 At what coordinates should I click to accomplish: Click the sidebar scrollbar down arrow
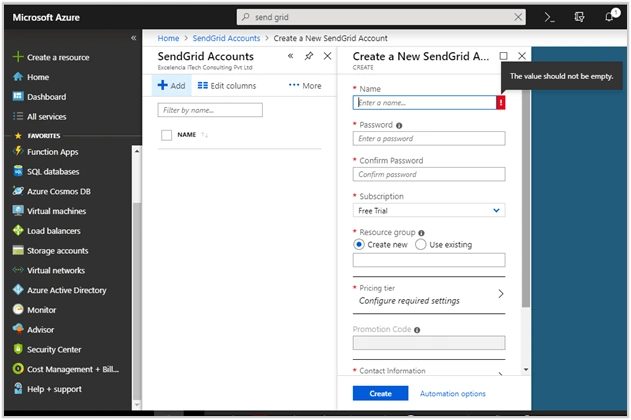(137, 404)
